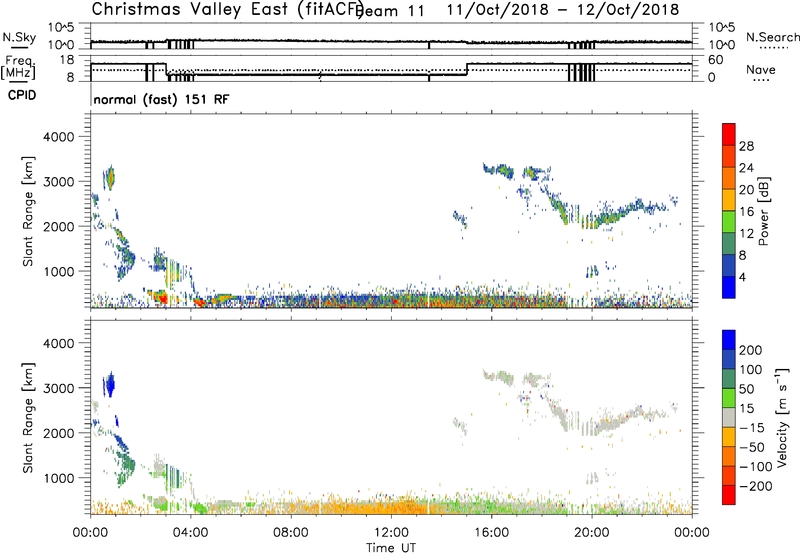Click the '08:00' time tick label

pyautogui.click(x=291, y=533)
